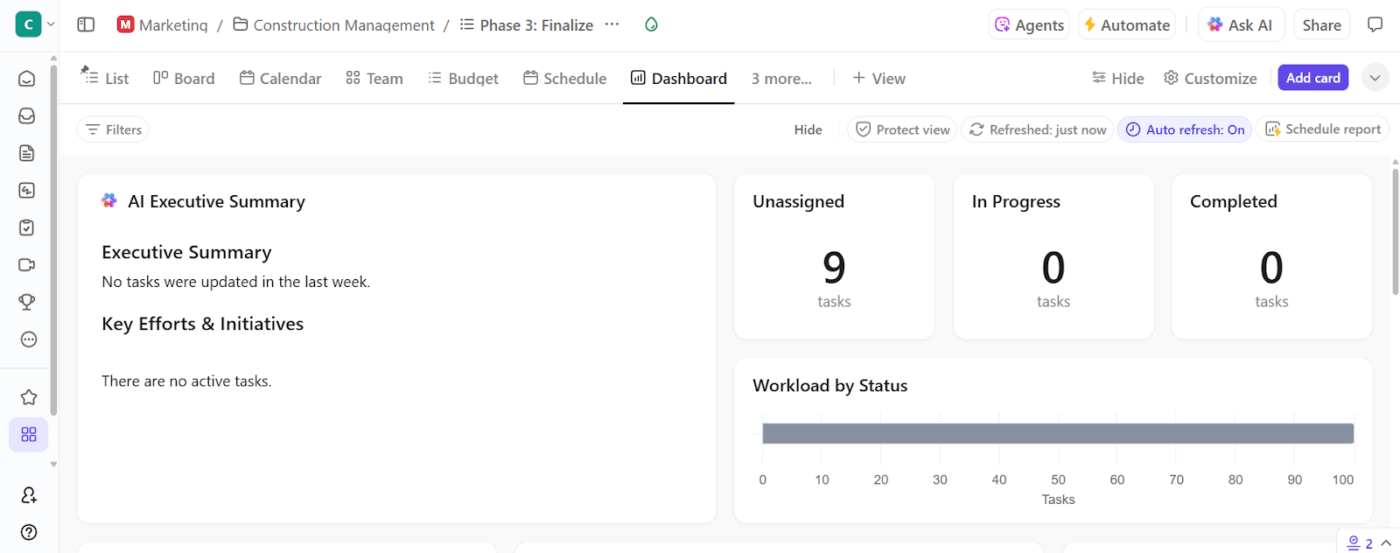Screen dimensions: 1400x553
Task: Click the Add card button
Action: click(1312, 78)
